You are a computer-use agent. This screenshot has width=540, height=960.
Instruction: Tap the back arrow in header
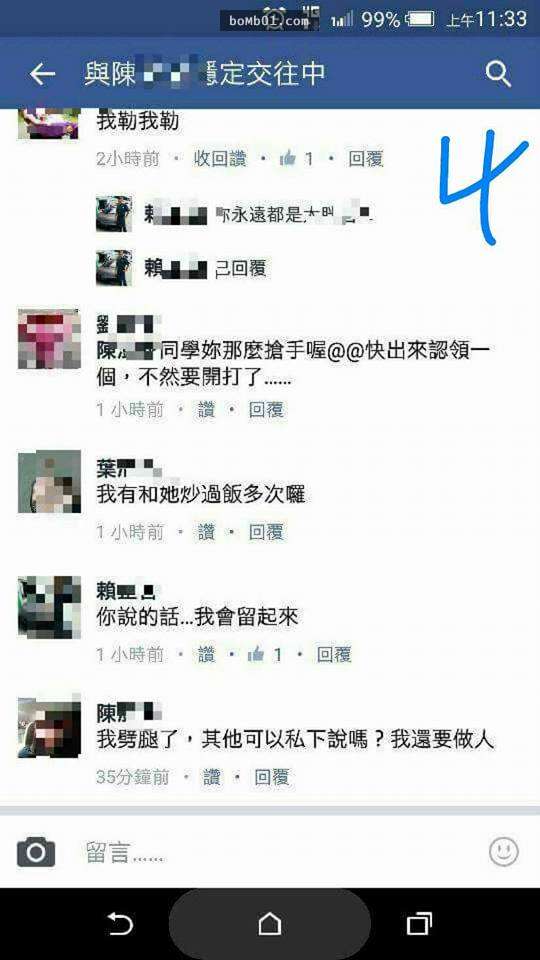[42, 74]
